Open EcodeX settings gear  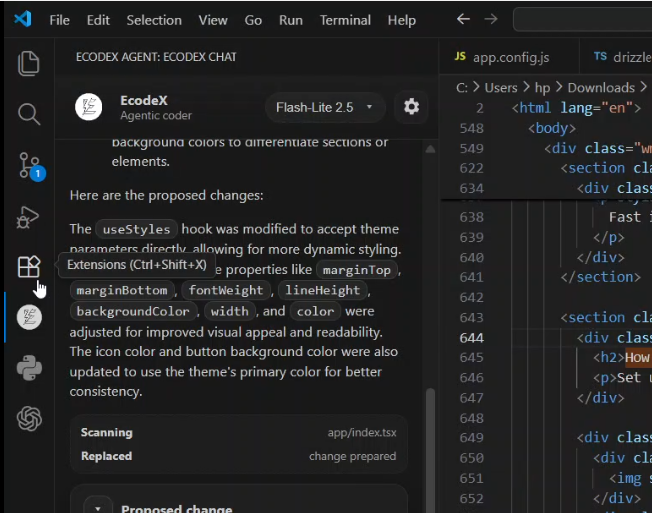click(x=411, y=107)
